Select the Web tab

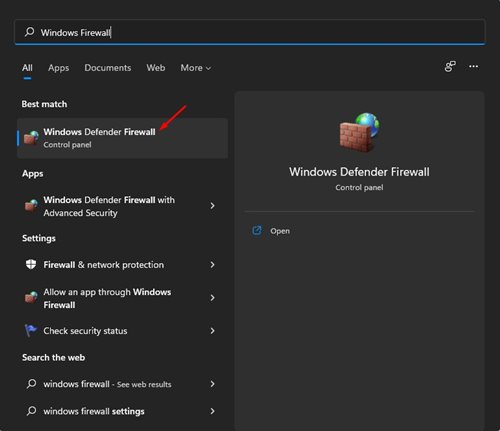click(x=156, y=68)
